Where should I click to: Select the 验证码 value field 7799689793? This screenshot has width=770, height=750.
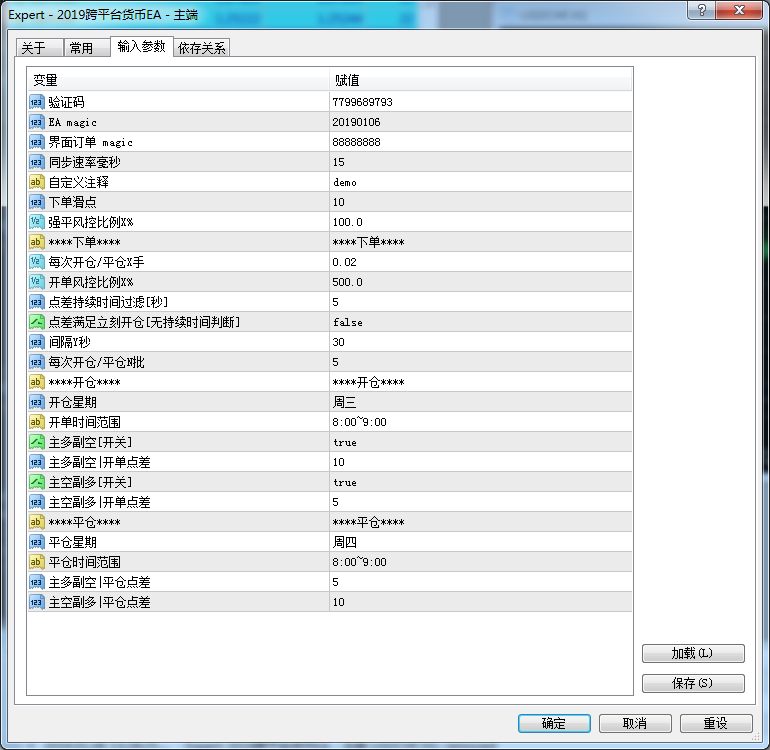coord(480,102)
